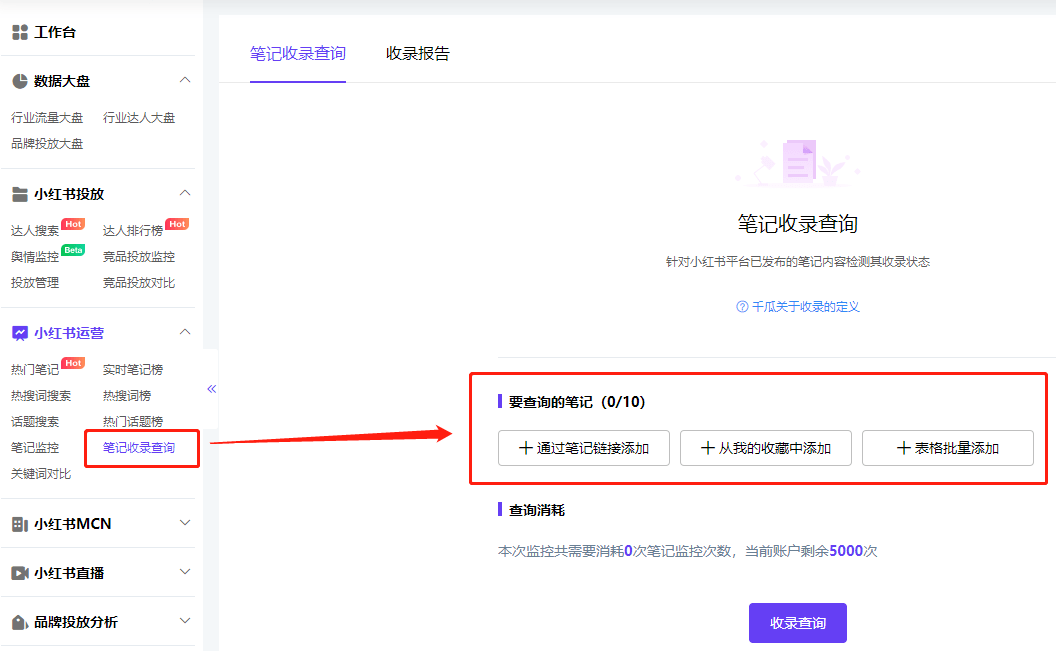Click the 小红书运营 chart icon

pos(20,333)
